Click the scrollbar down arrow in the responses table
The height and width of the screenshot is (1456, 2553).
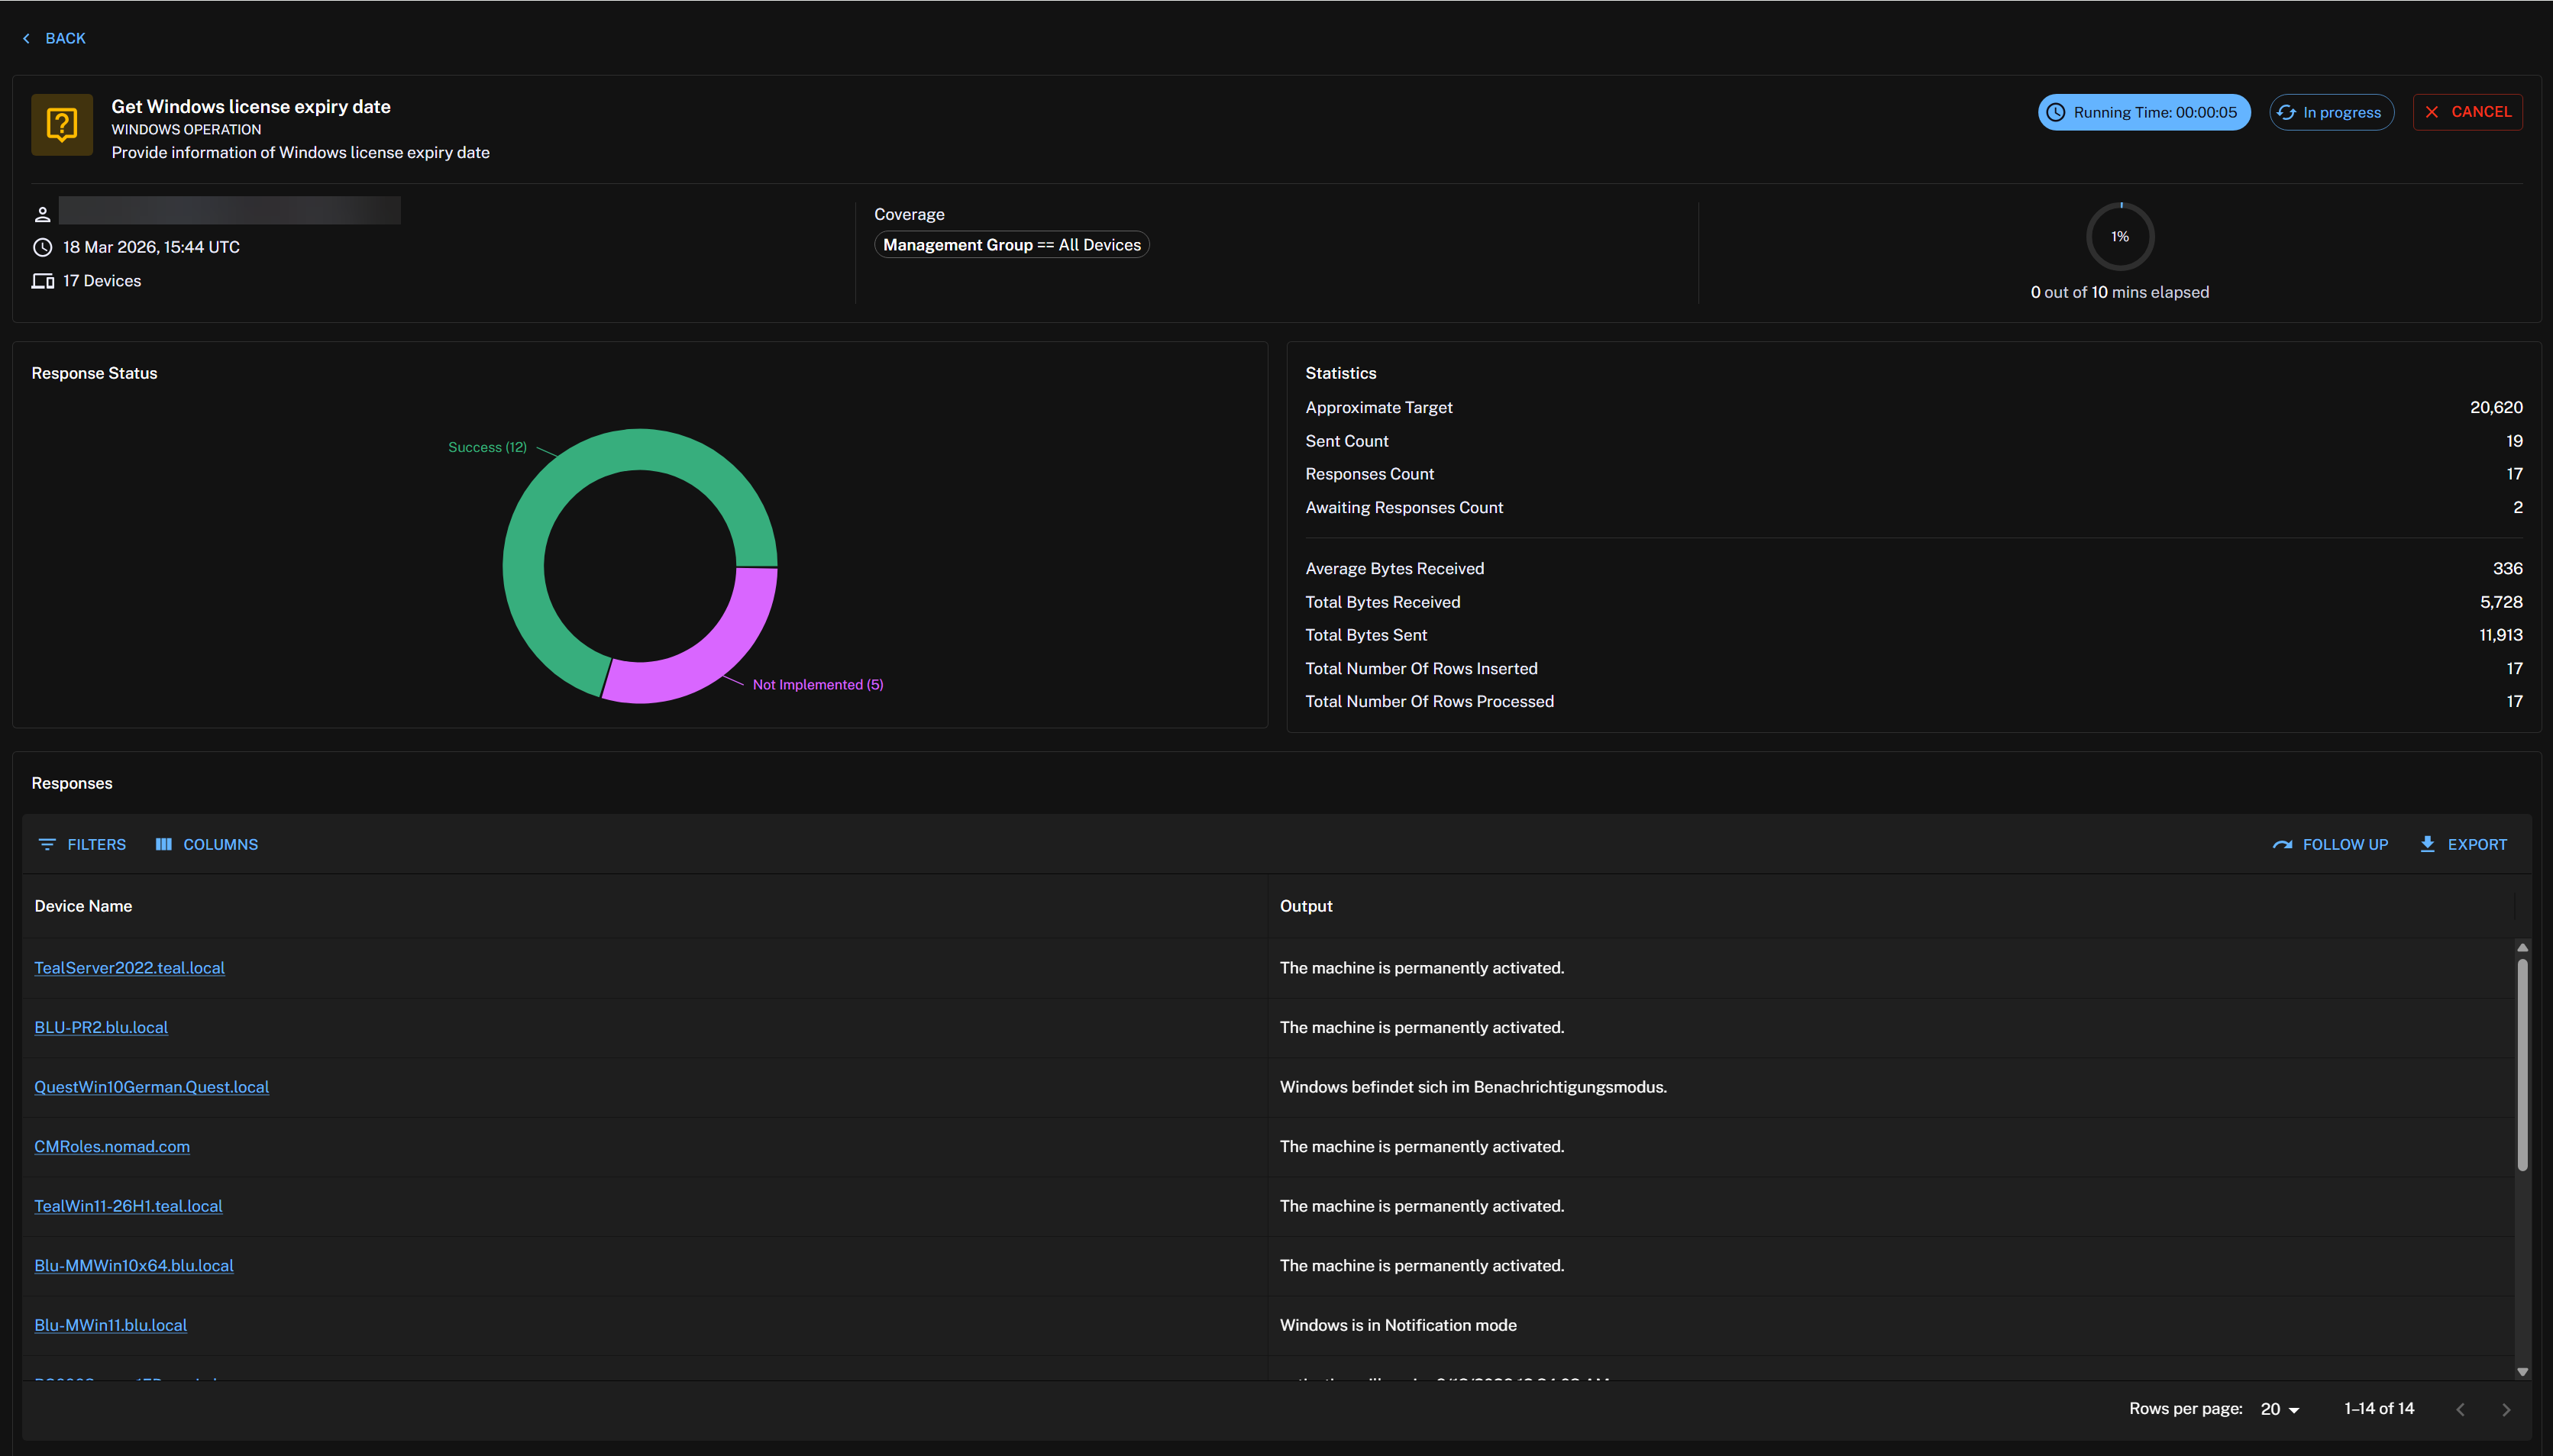pyautogui.click(x=2522, y=1371)
